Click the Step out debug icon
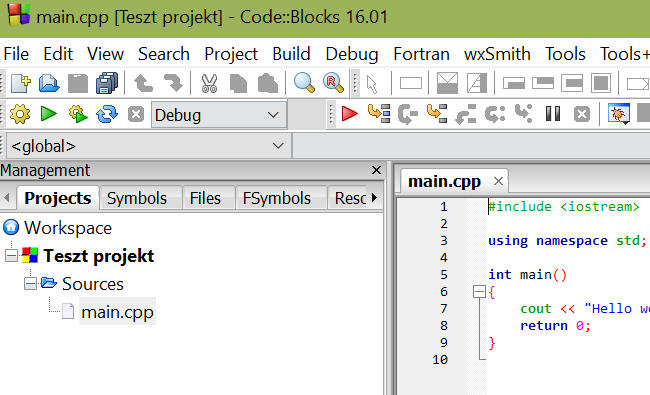 [x=466, y=114]
